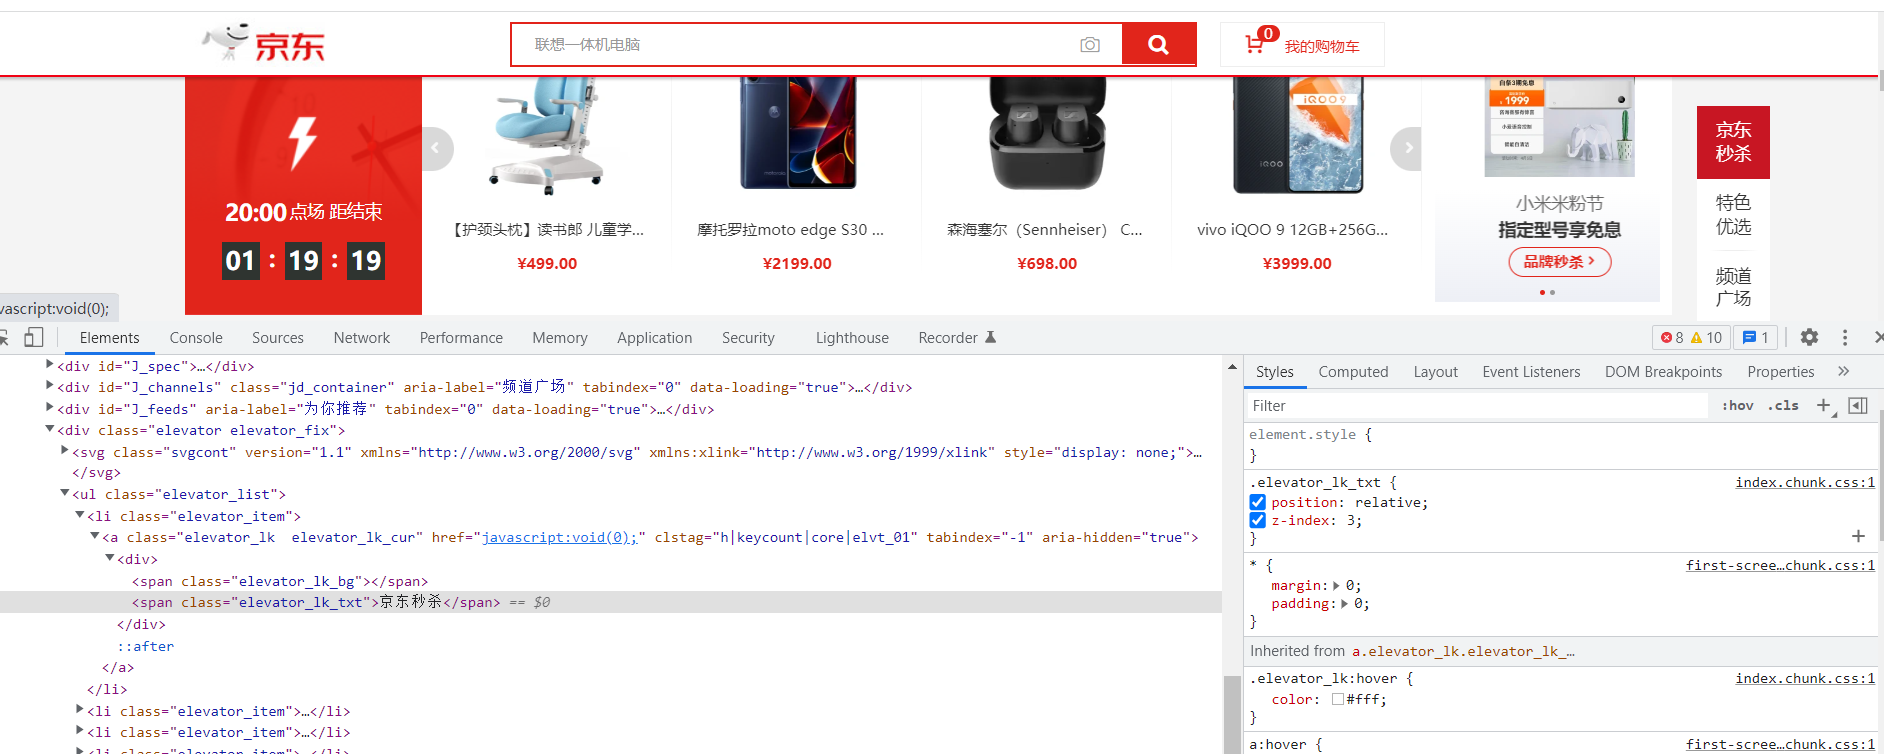The height and width of the screenshot is (754, 1884).
Task: Click the Sennheiser earbuds product image
Action: click(1047, 134)
